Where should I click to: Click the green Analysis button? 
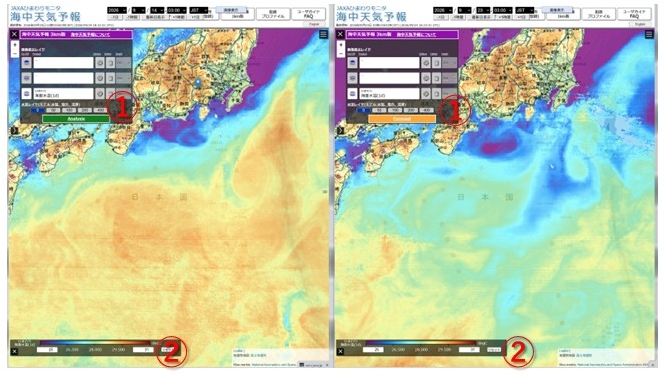click(76, 119)
